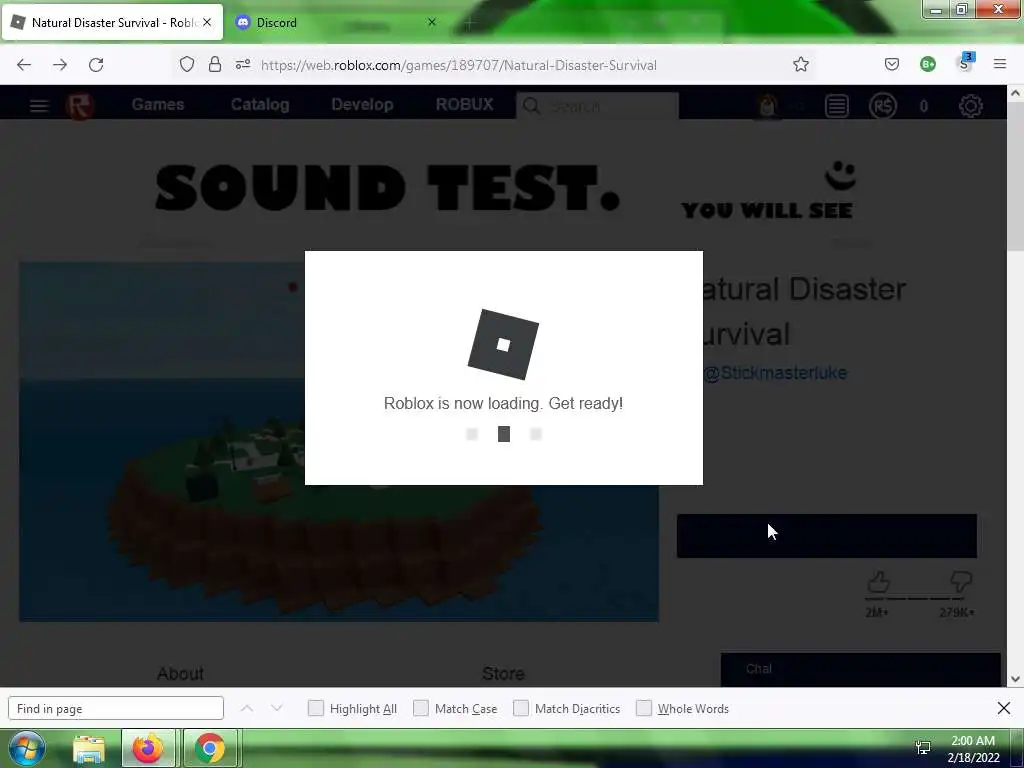Screen dimensions: 1024x768
Task: Save page to Pocket icon
Action: [x=891, y=64]
